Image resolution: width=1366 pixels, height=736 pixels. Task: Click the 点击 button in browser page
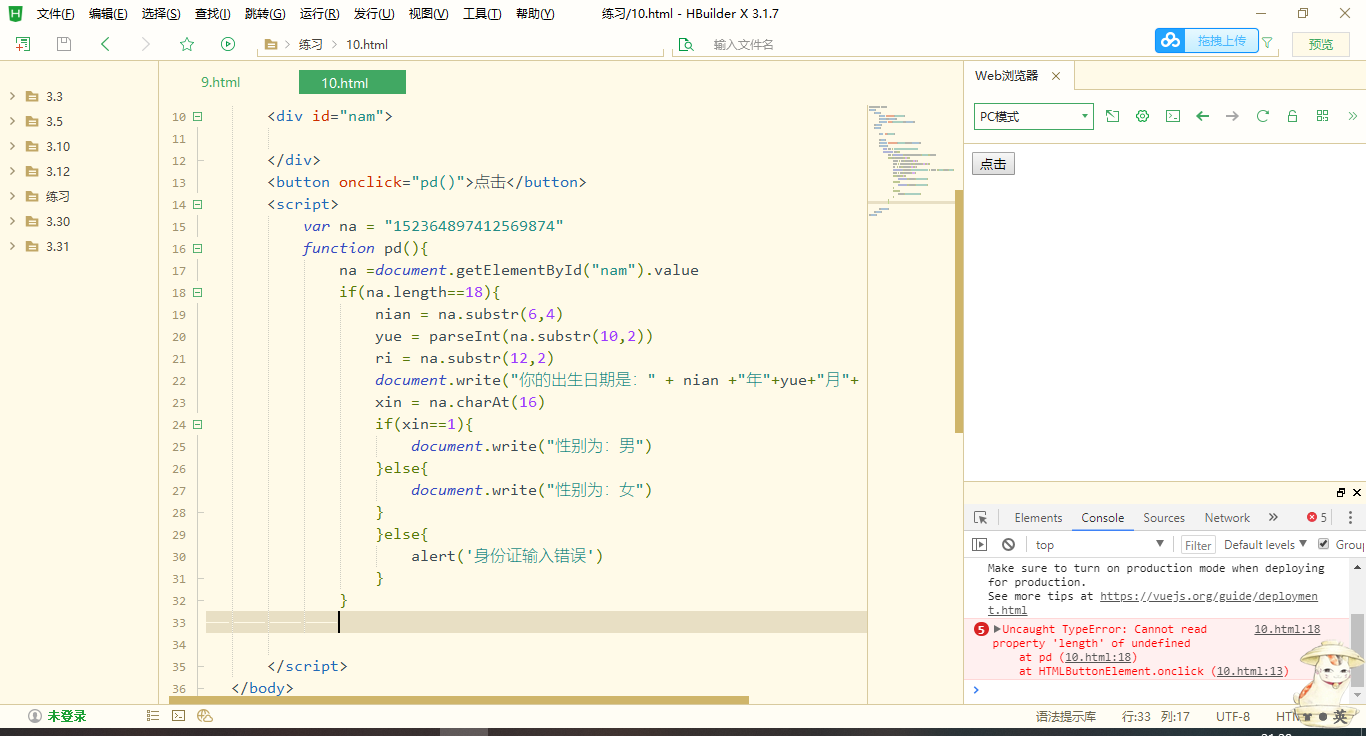(x=993, y=164)
